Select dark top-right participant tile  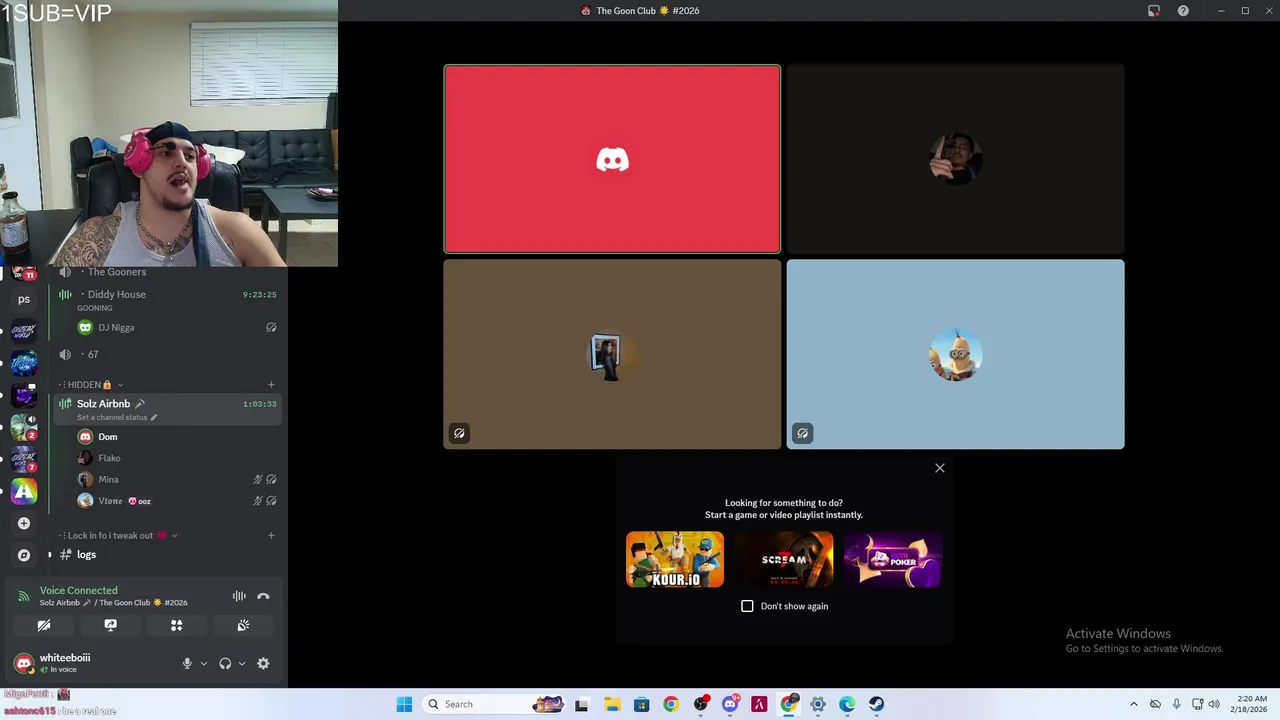pyautogui.click(x=955, y=159)
